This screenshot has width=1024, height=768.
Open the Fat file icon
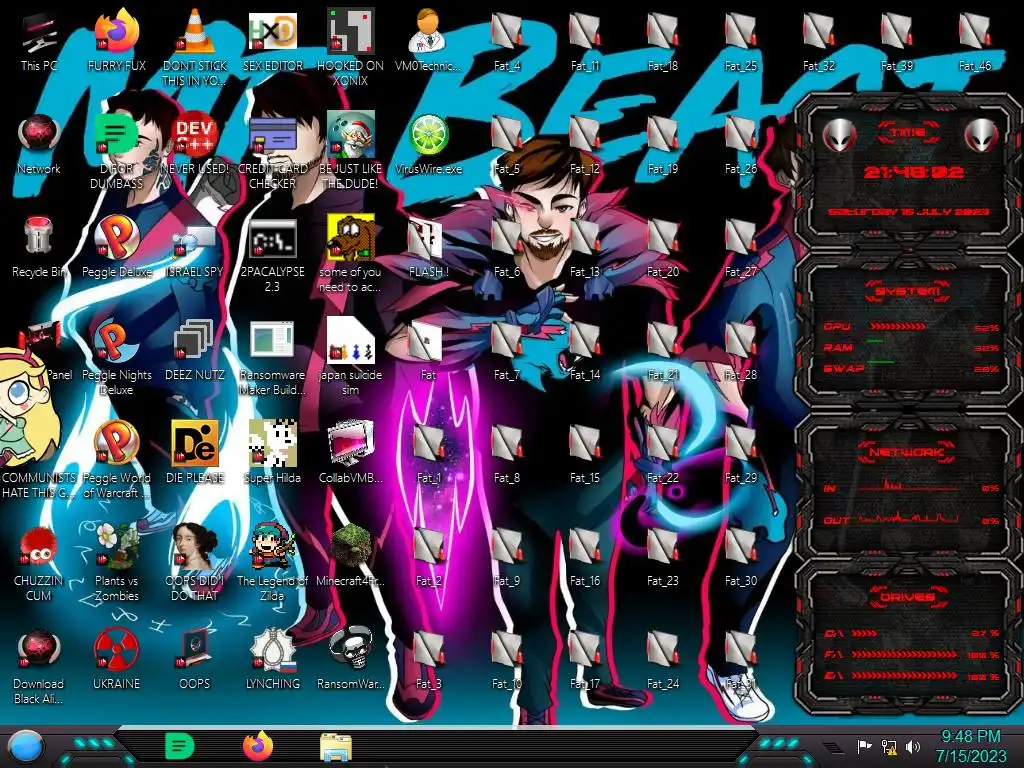426,342
